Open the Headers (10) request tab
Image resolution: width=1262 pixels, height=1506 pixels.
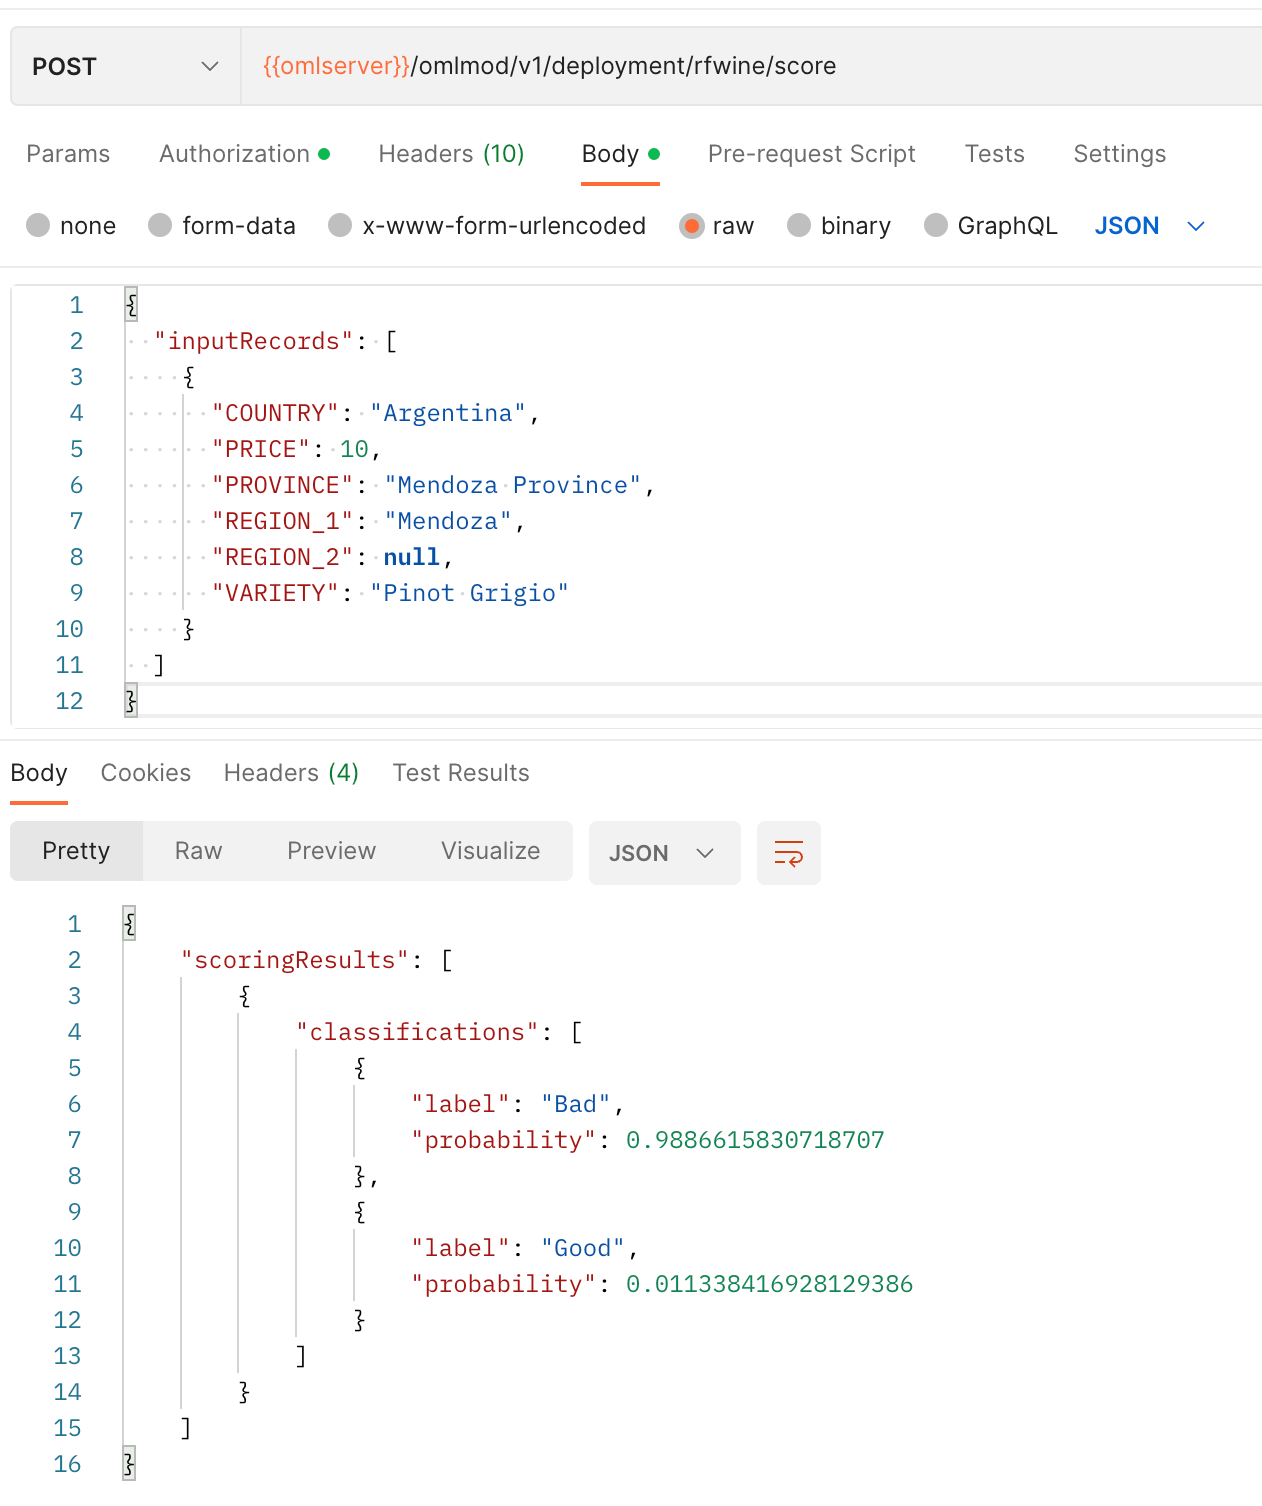[x=451, y=153]
